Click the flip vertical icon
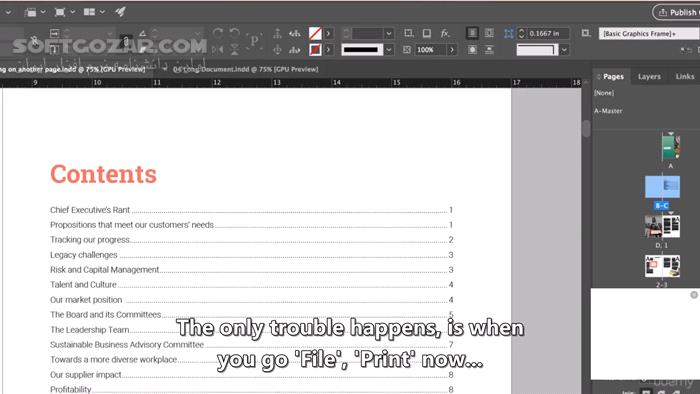This screenshot has width=700, height=394. point(234,50)
